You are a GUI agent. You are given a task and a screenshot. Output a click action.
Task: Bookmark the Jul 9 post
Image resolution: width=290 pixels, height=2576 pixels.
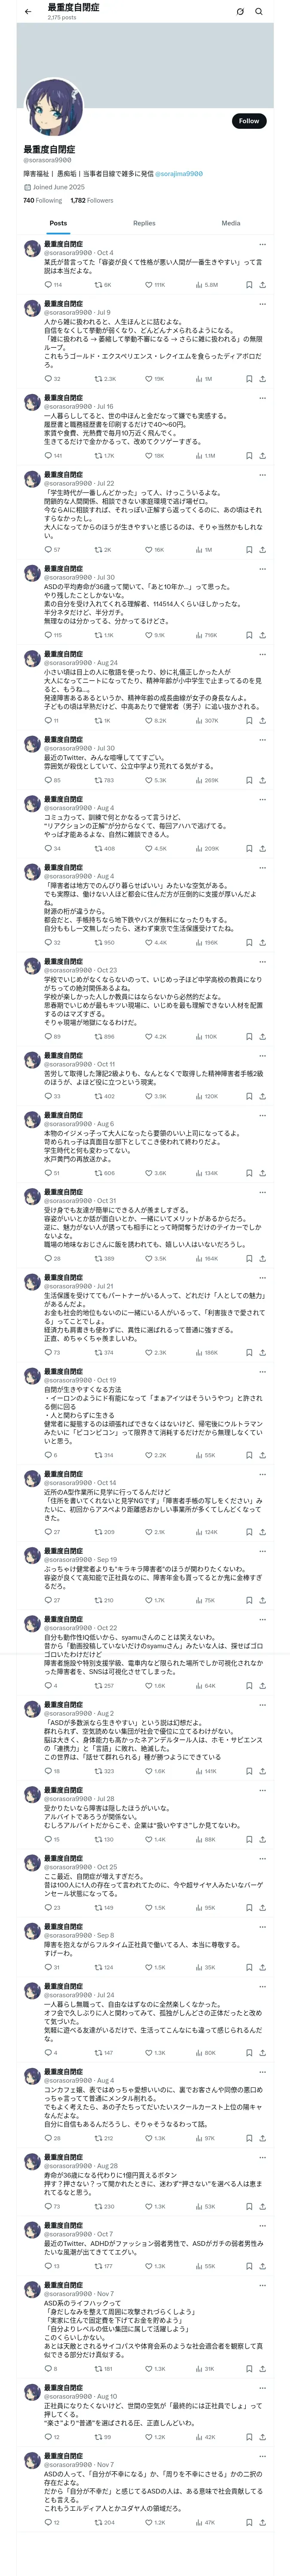249,379
